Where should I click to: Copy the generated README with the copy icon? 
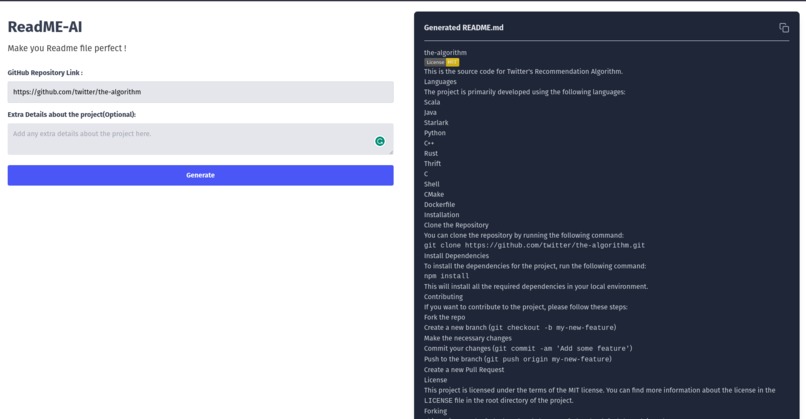coord(783,28)
